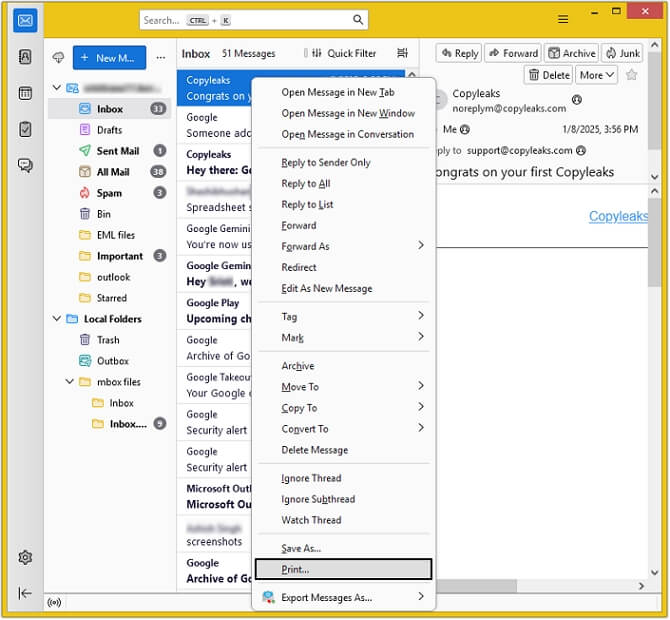Collapse the Local Folders tree
Screen dimensions: 670x620
(56, 319)
